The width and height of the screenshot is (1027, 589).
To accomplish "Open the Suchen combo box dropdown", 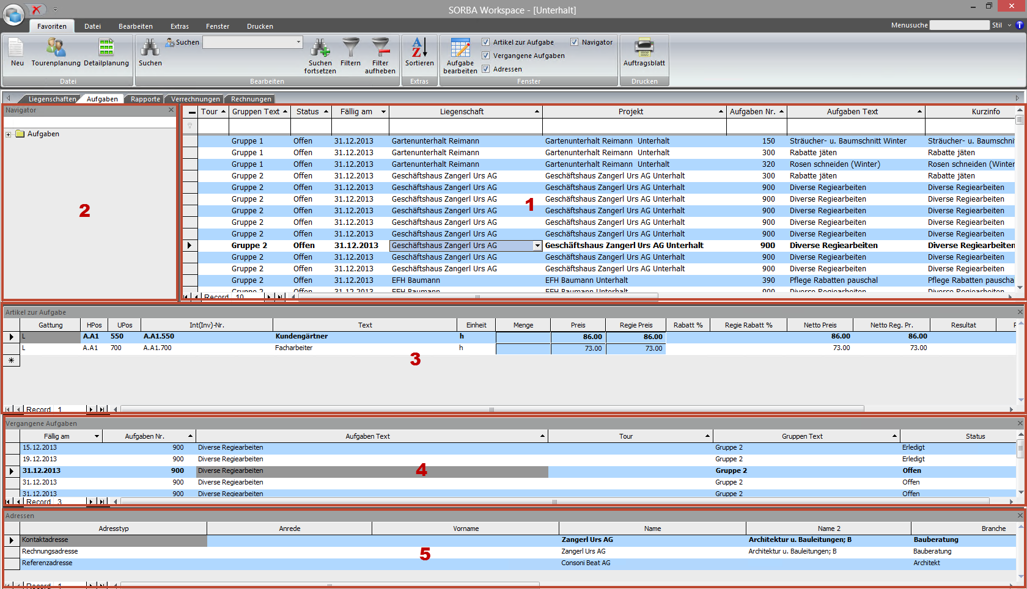I will point(299,42).
